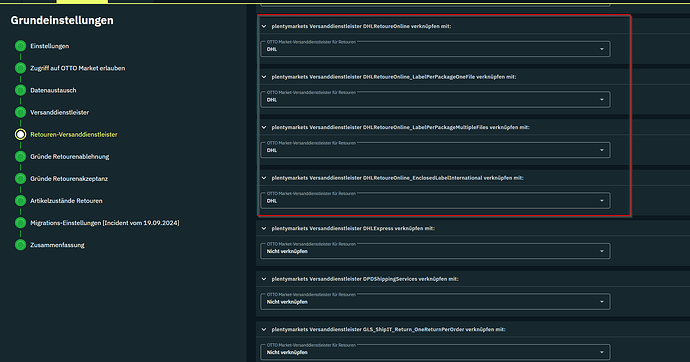Image resolution: width=690 pixels, height=362 pixels.
Task: Collapse the DHLExpress verknüpfen section
Action: (x=264, y=229)
